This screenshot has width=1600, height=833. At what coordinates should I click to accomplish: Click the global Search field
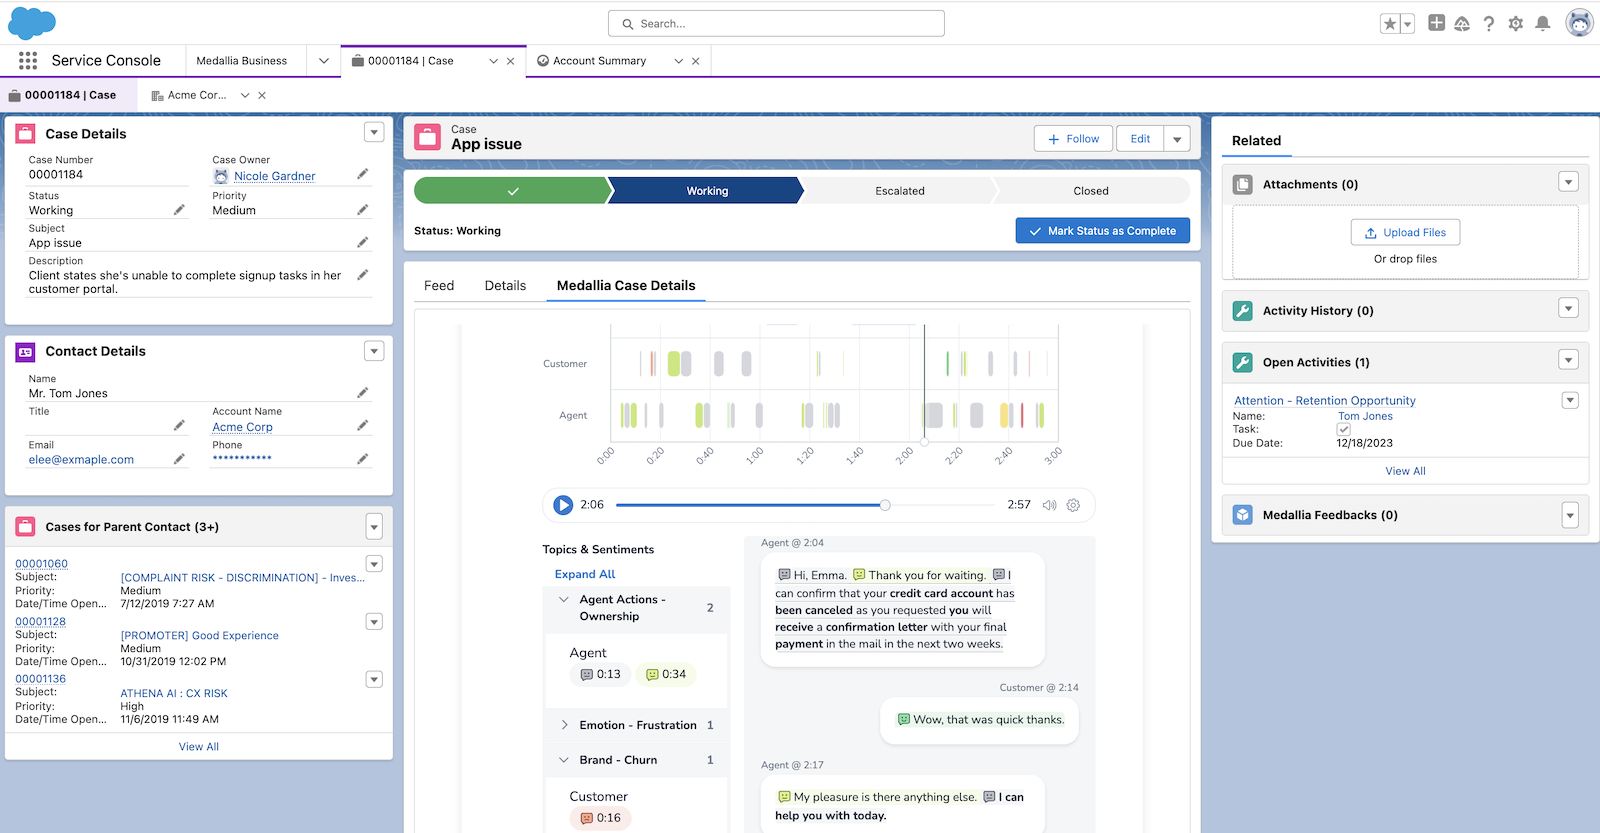(776, 24)
